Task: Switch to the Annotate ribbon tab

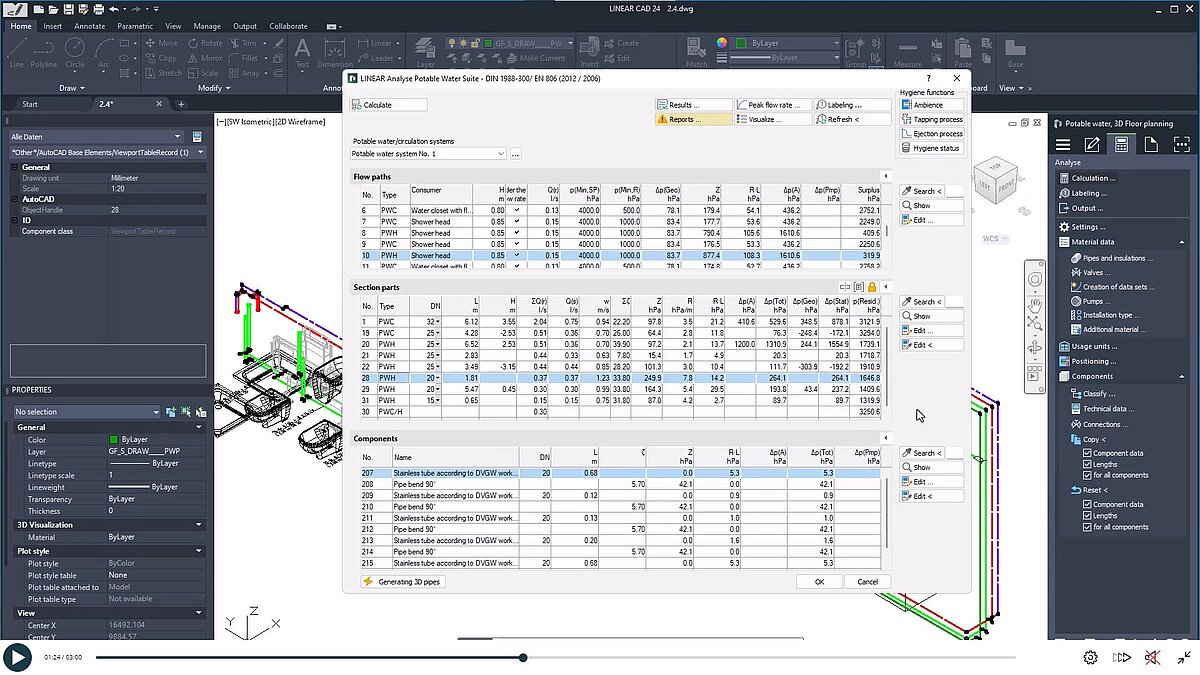Action: (x=89, y=25)
